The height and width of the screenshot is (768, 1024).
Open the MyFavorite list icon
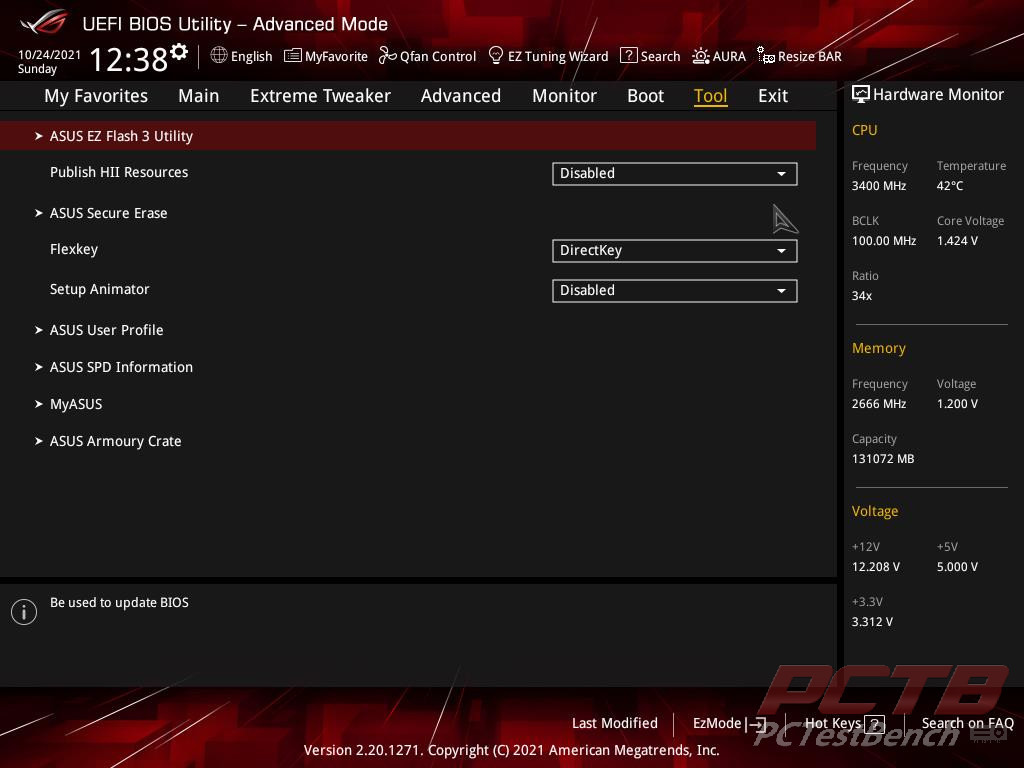point(293,56)
